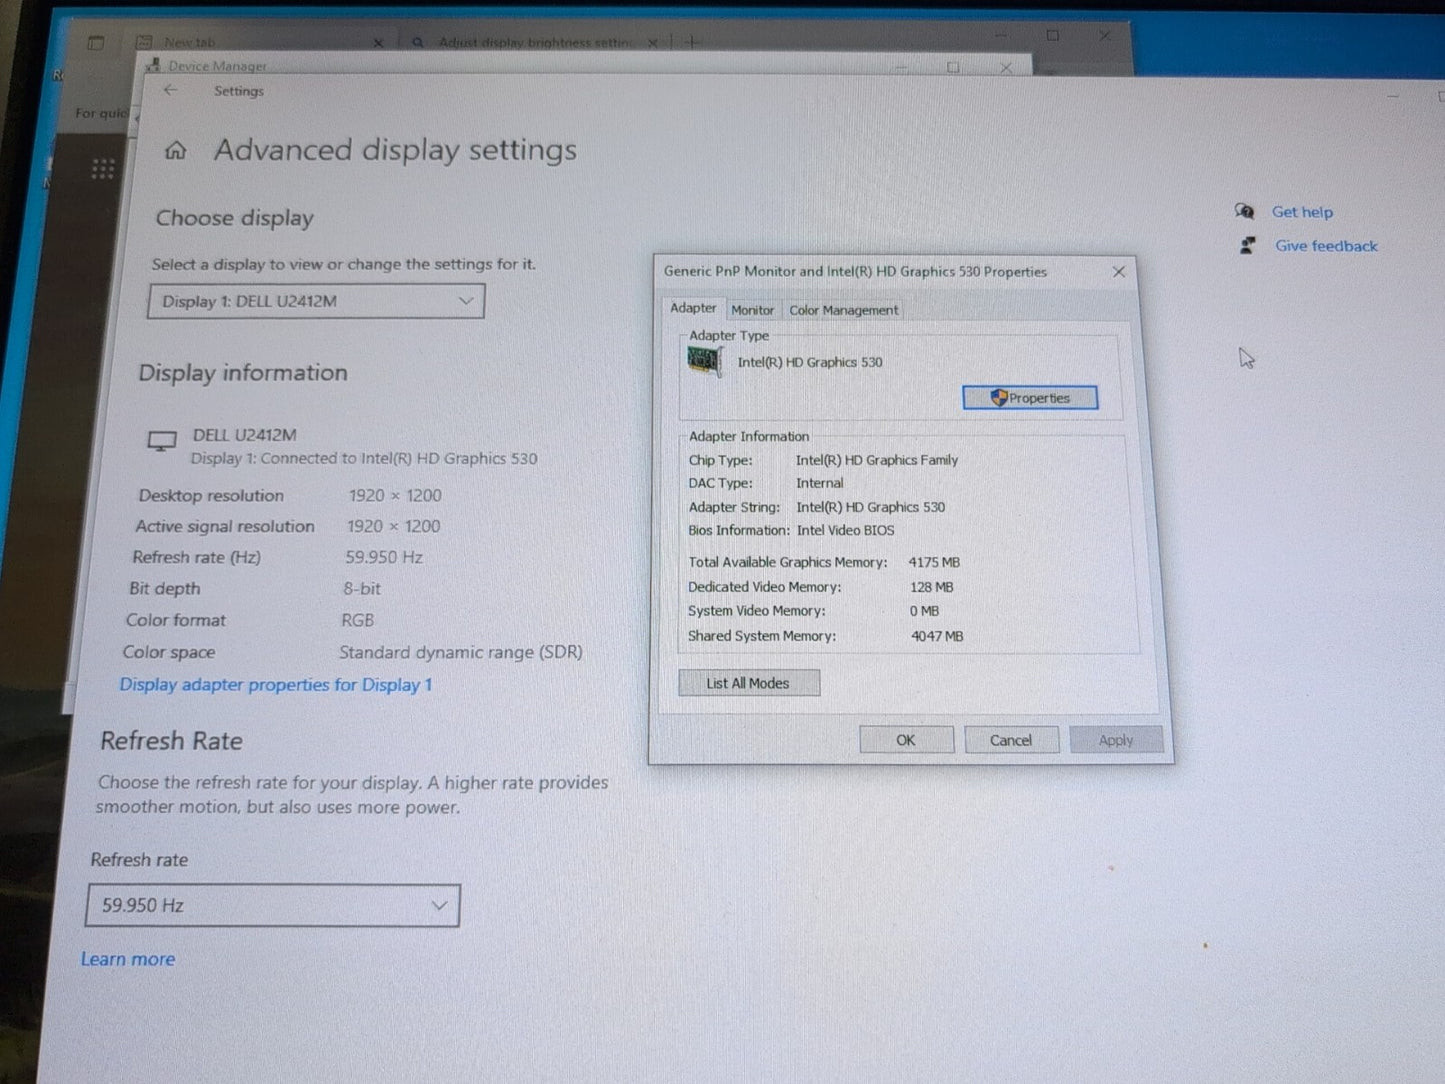1445x1084 pixels.
Task: Cancel the adapter properties dialog
Action: 1011,740
